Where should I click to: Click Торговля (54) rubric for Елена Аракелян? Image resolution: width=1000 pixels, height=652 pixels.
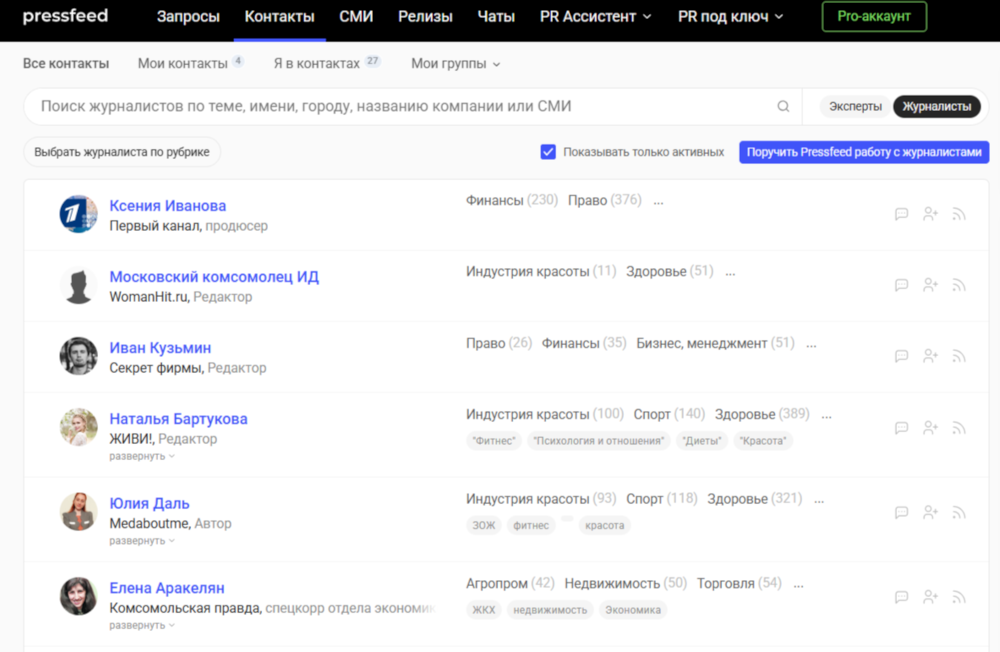point(739,583)
